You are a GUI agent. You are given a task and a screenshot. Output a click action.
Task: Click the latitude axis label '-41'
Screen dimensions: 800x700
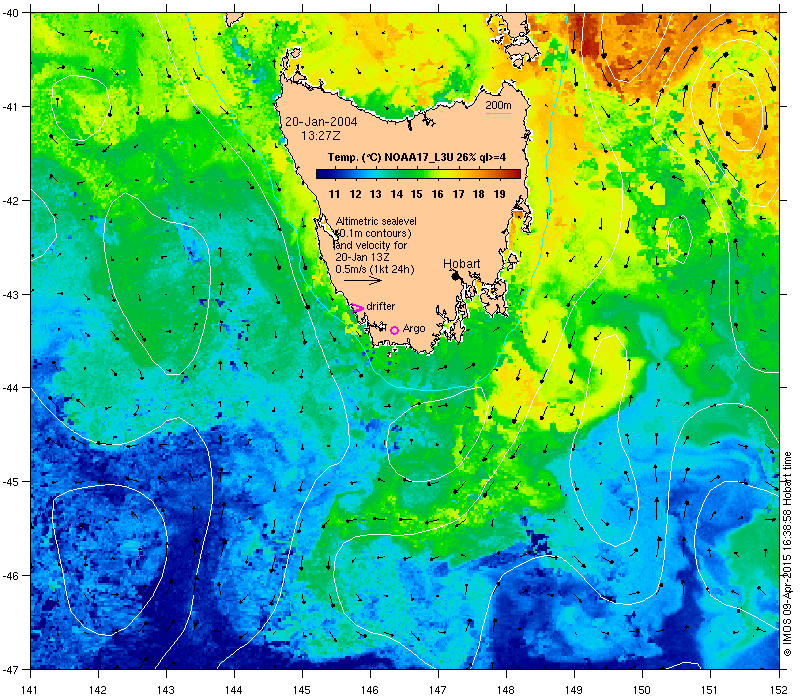click(10, 107)
